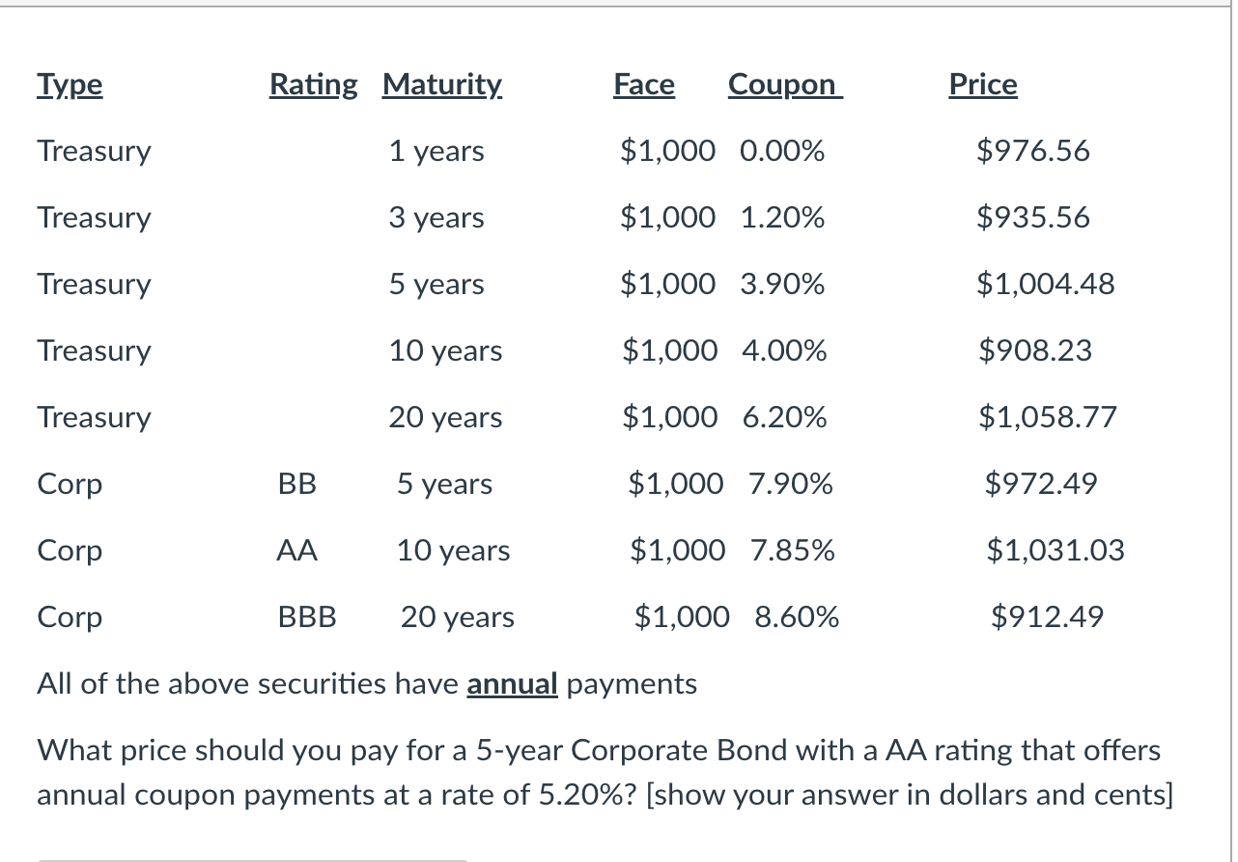The height and width of the screenshot is (862, 1238).
Task: Select the $935.56 price value
Action: point(1033,218)
